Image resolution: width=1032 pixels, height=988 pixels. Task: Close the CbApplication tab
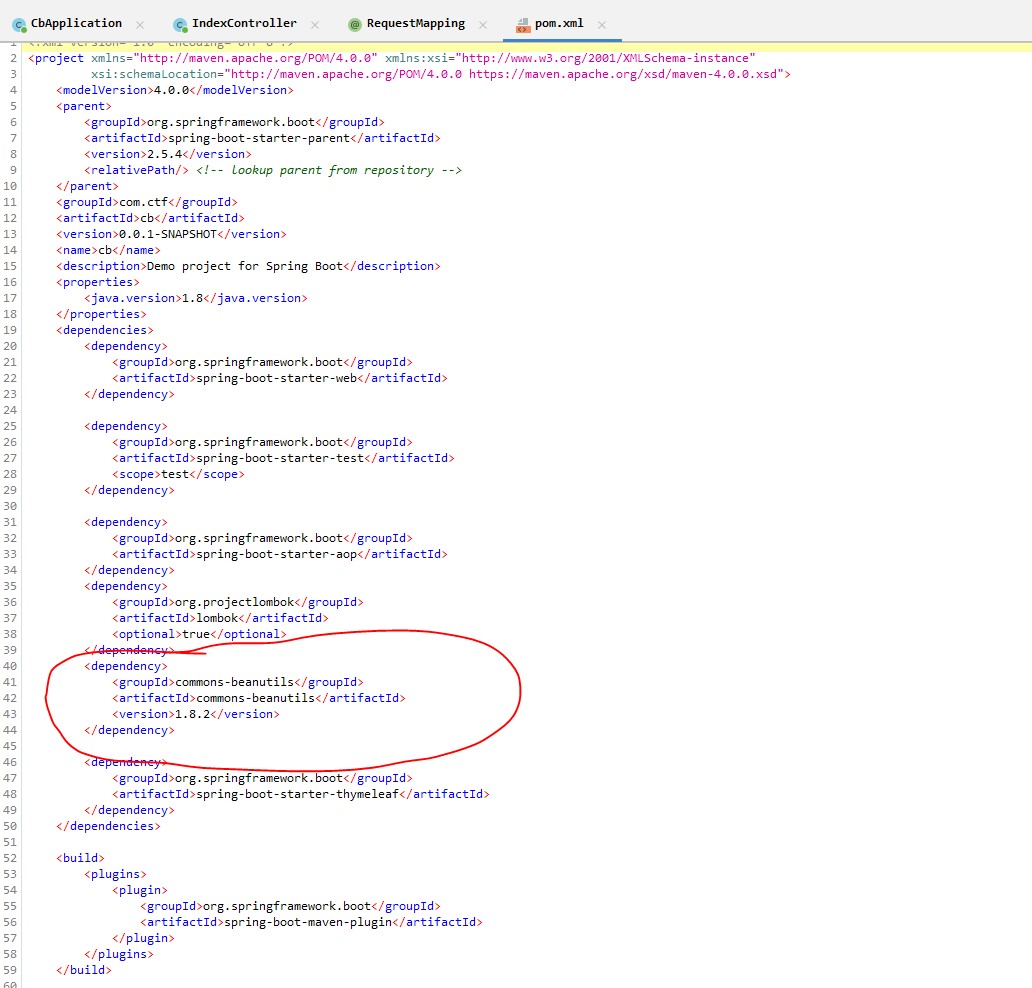140,25
